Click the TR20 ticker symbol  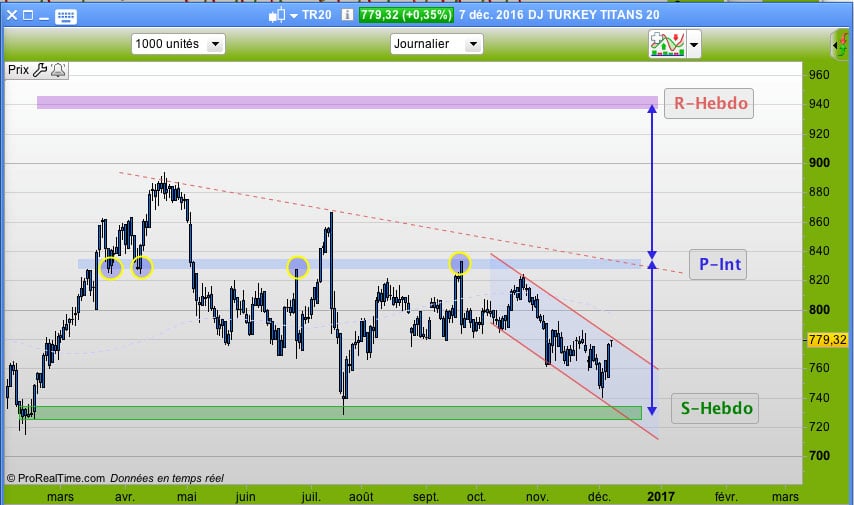316,15
